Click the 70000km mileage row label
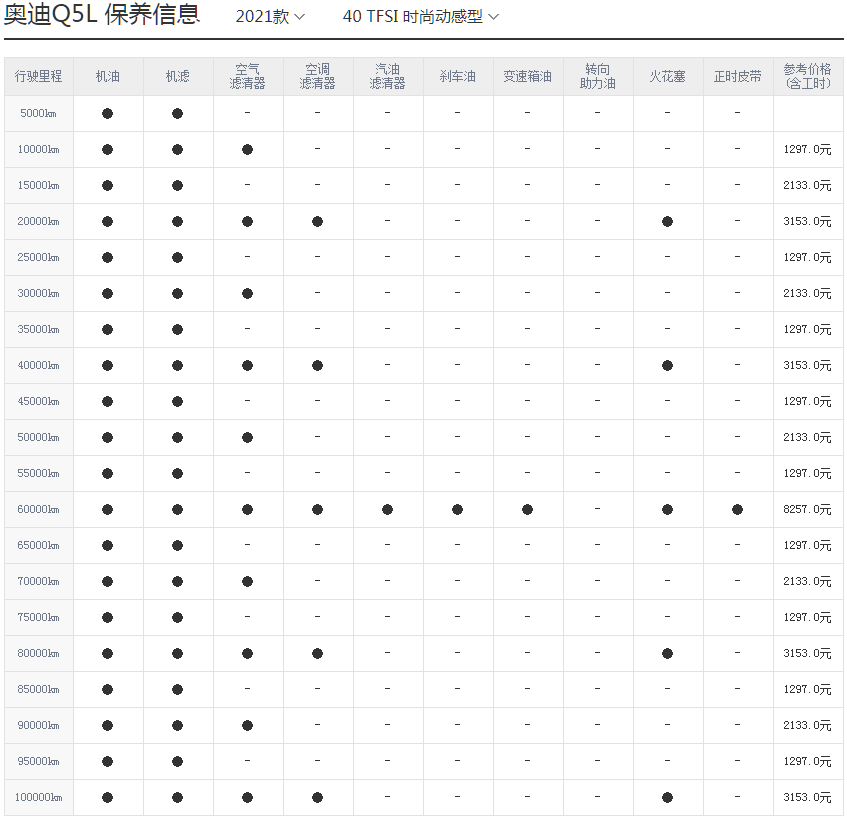The width and height of the screenshot is (847, 821). tap(38, 582)
